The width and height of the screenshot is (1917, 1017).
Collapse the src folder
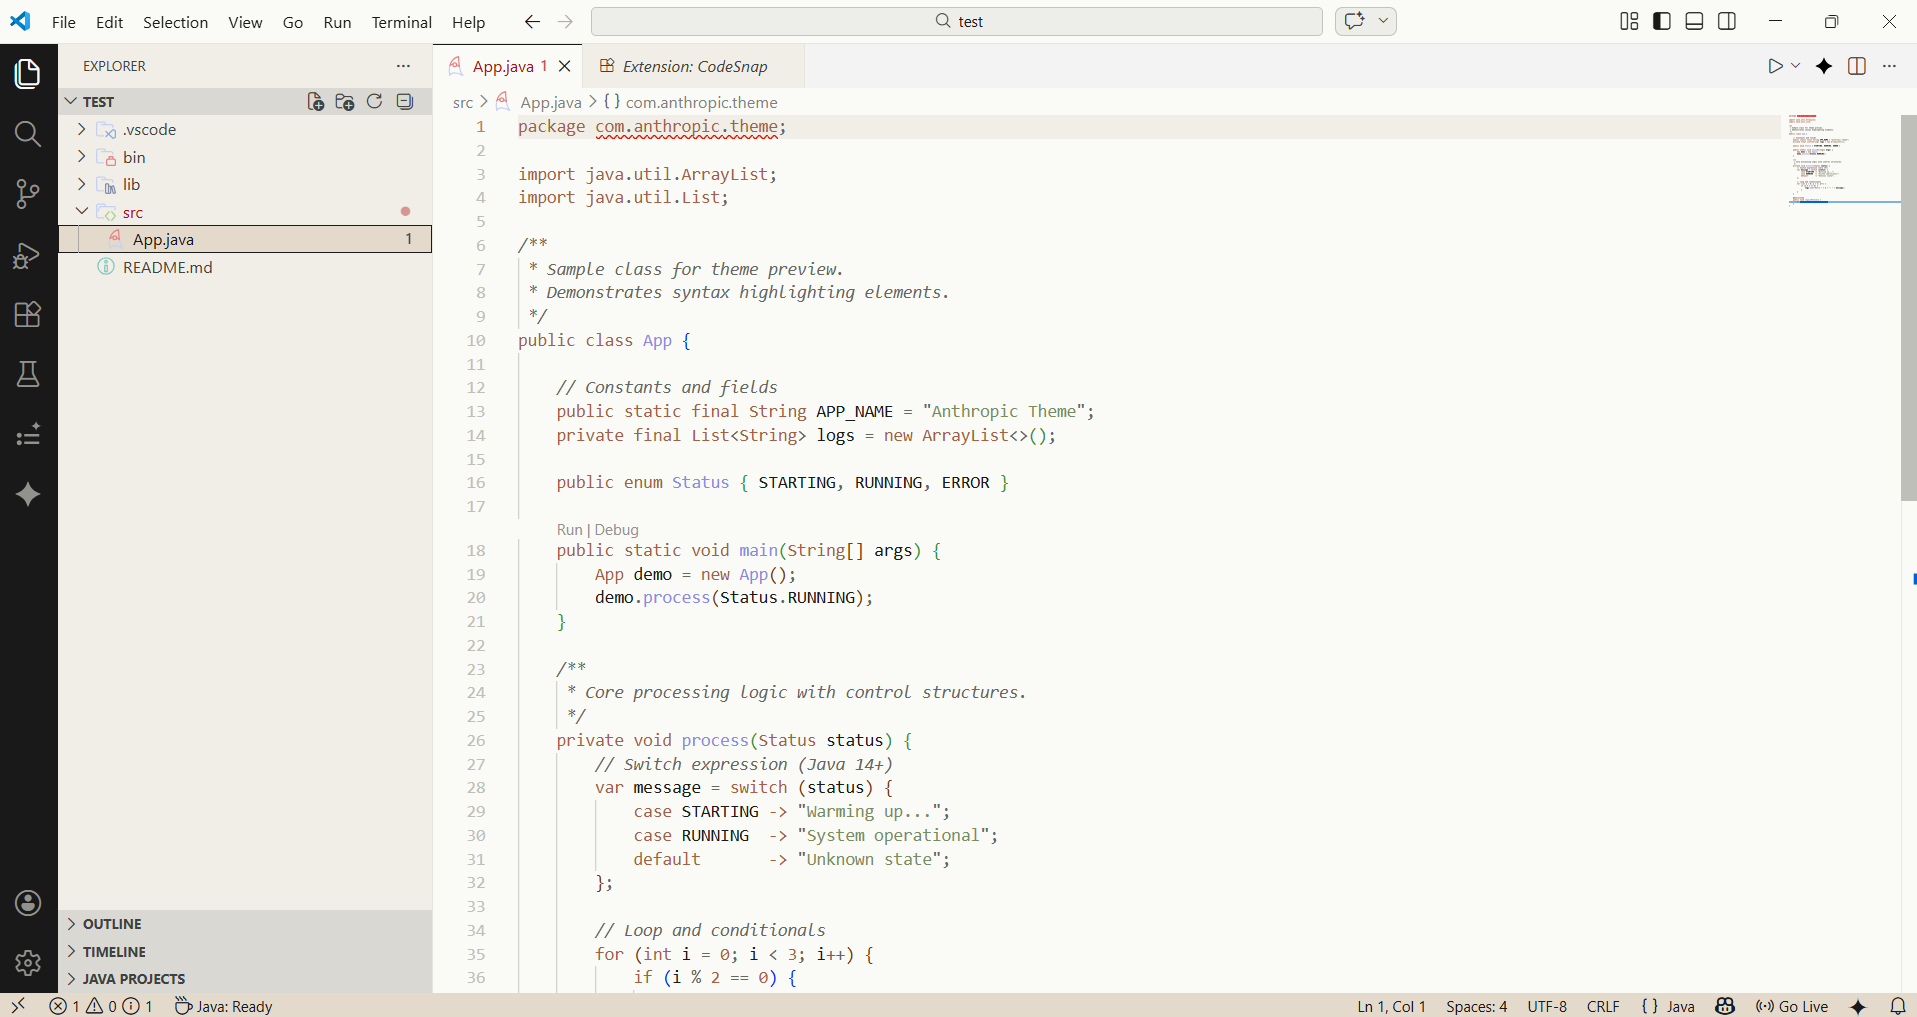tap(245, 212)
